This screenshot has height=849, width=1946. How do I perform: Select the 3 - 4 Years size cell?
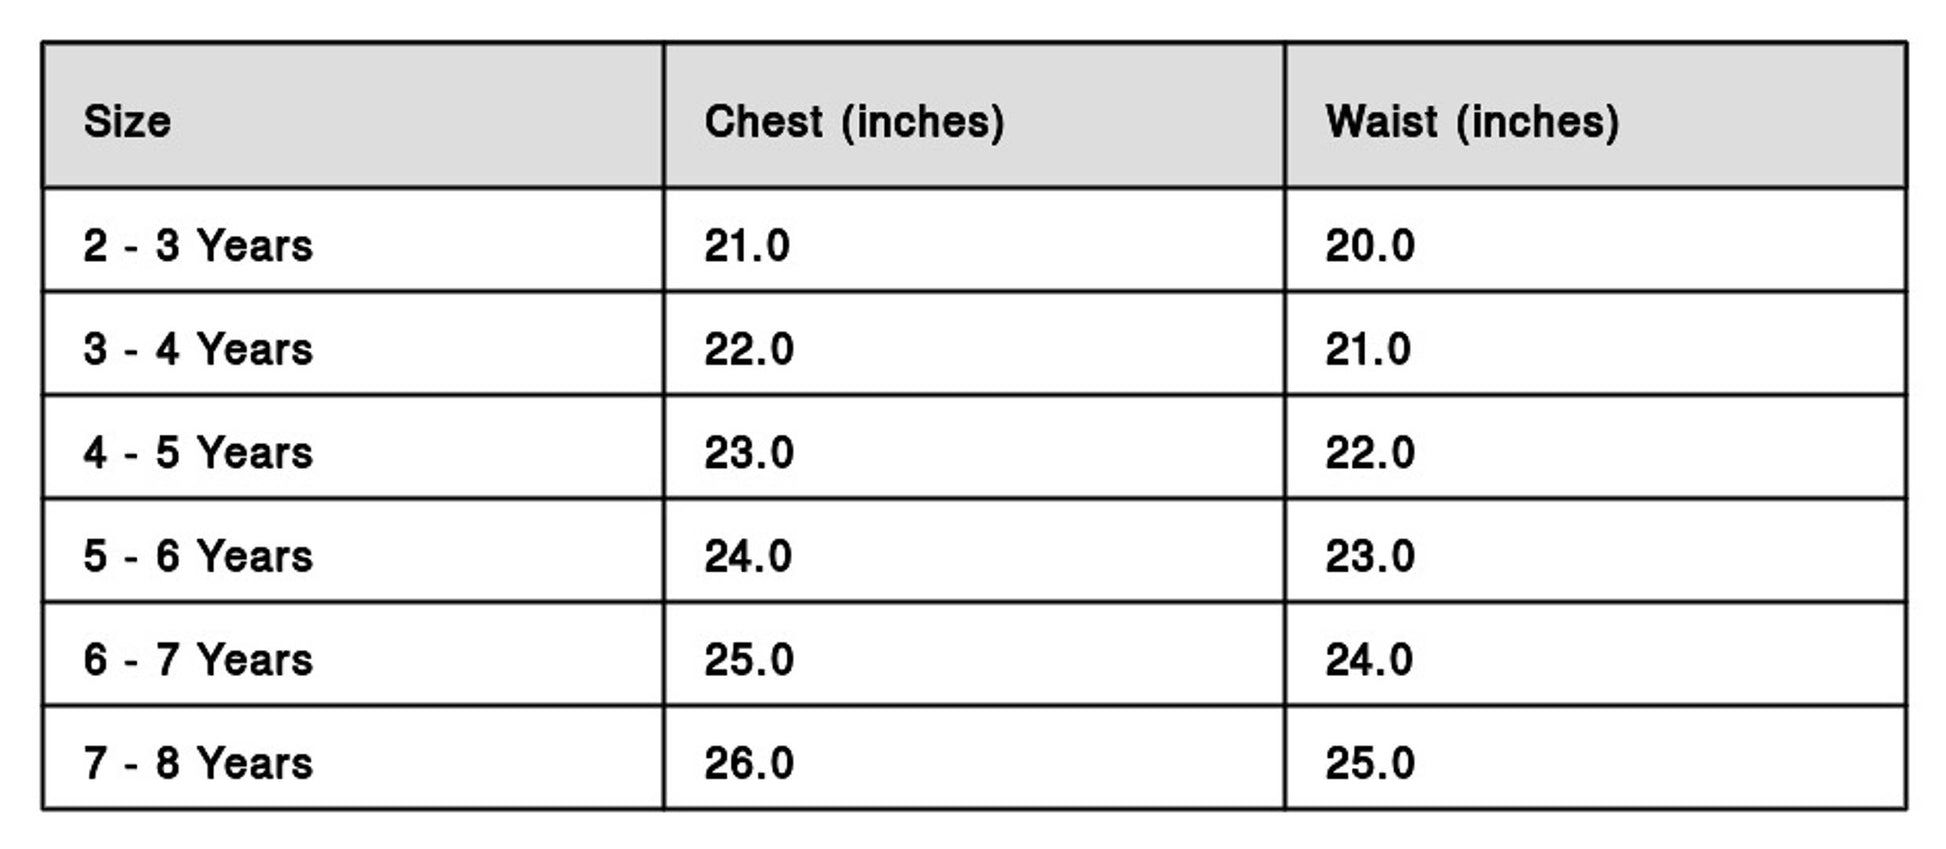[198, 349]
